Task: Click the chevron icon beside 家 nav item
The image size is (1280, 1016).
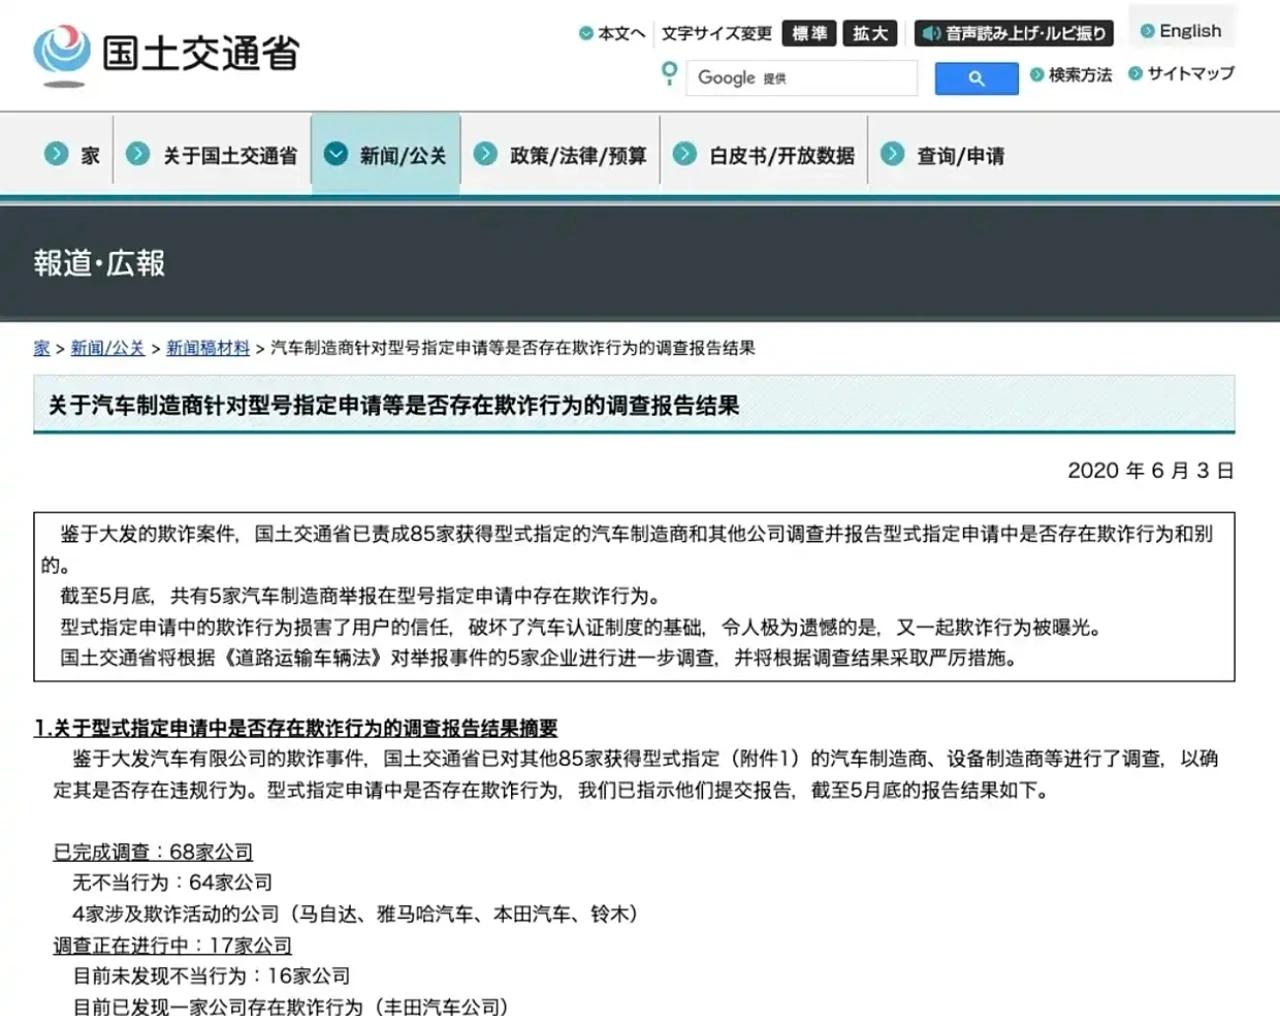Action: point(56,154)
